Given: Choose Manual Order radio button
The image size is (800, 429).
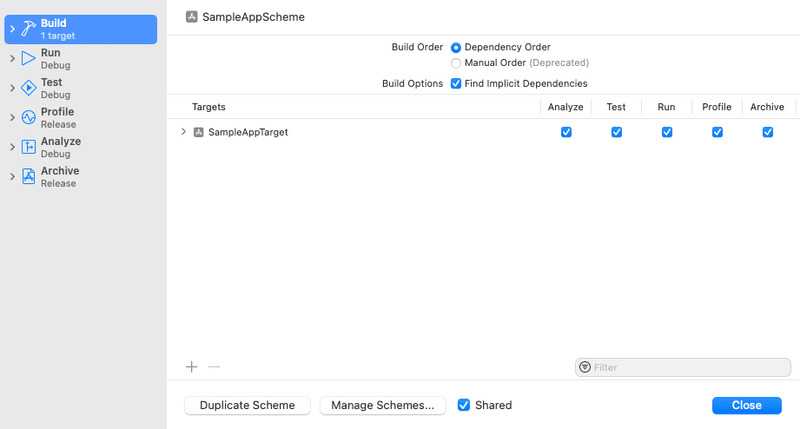Looking at the screenshot, I should coord(456,63).
